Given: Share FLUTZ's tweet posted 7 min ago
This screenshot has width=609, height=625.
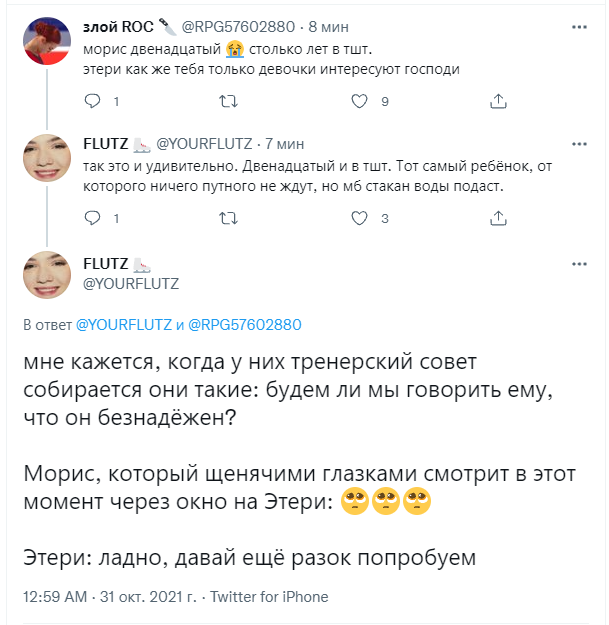Looking at the screenshot, I should point(497,218).
